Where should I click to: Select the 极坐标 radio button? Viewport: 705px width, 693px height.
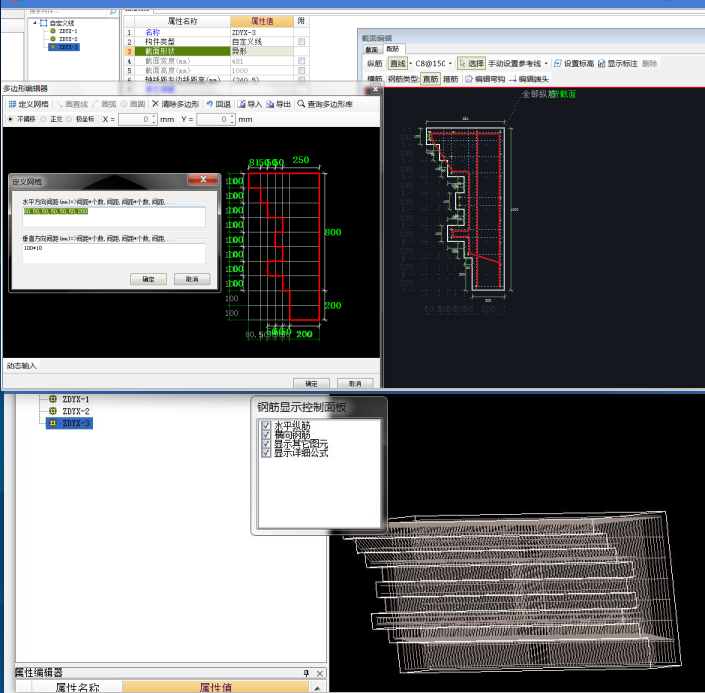click(x=69, y=119)
